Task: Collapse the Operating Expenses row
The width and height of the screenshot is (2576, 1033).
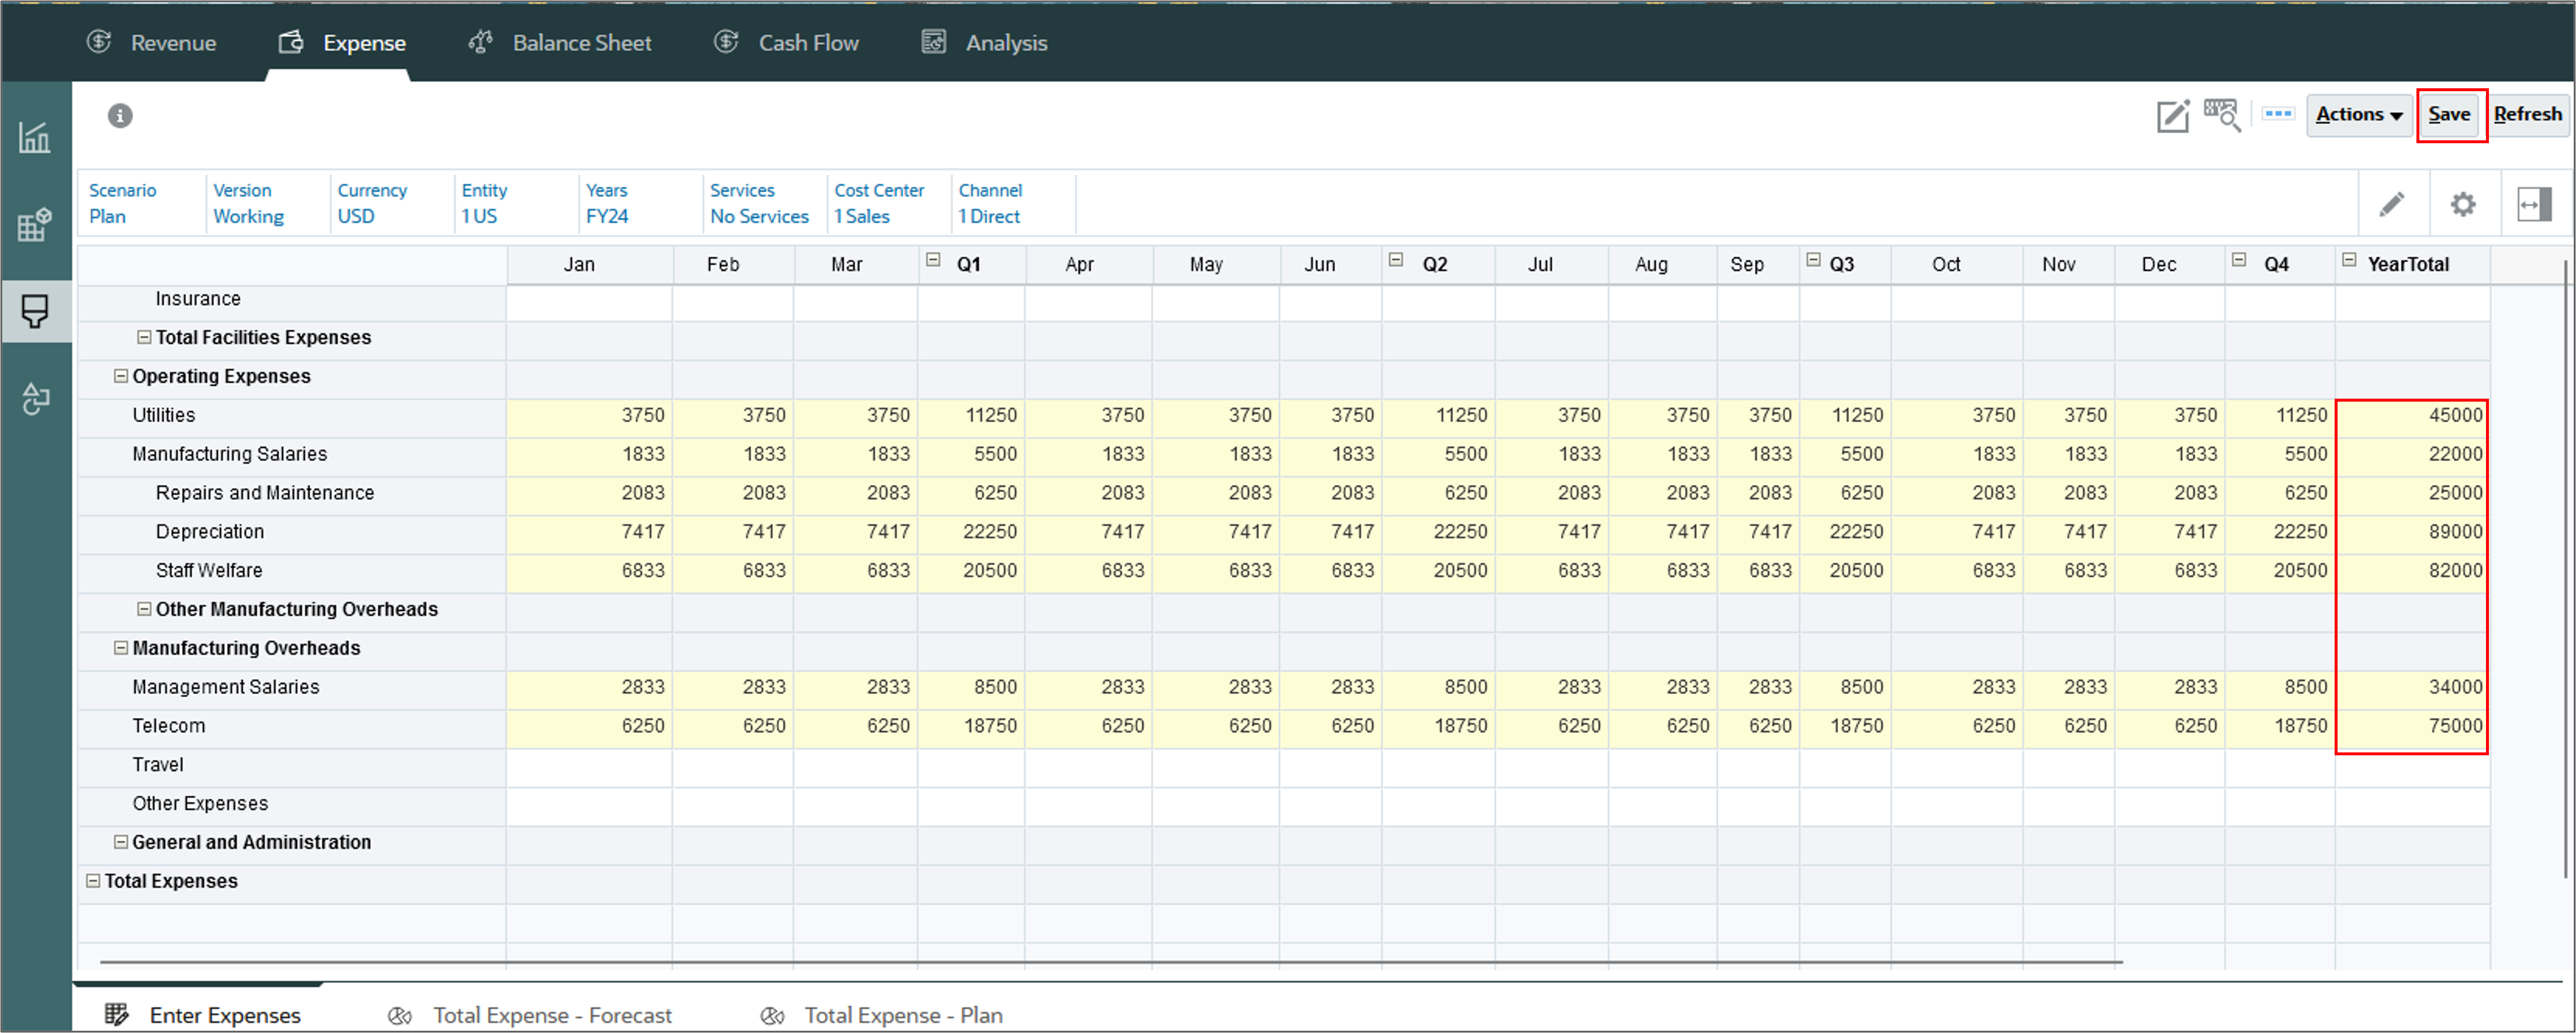Action: (121, 376)
